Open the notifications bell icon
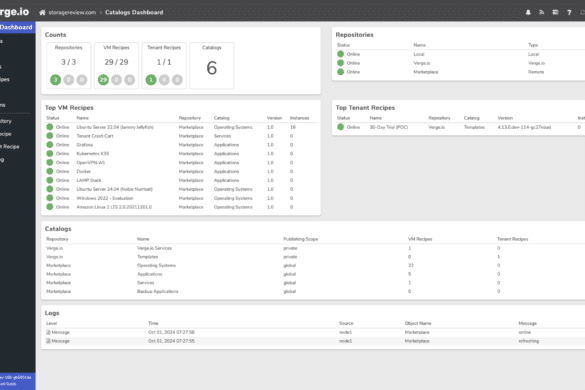 [x=528, y=12]
